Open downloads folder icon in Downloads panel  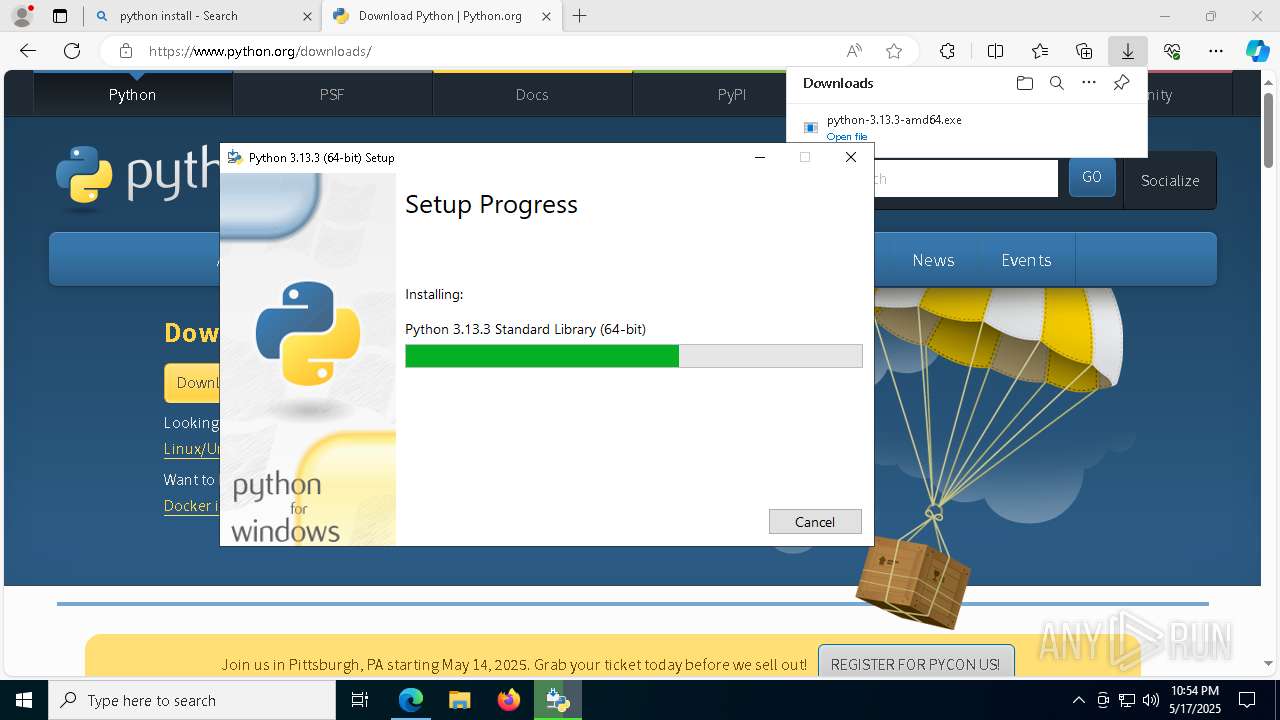tap(1024, 83)
